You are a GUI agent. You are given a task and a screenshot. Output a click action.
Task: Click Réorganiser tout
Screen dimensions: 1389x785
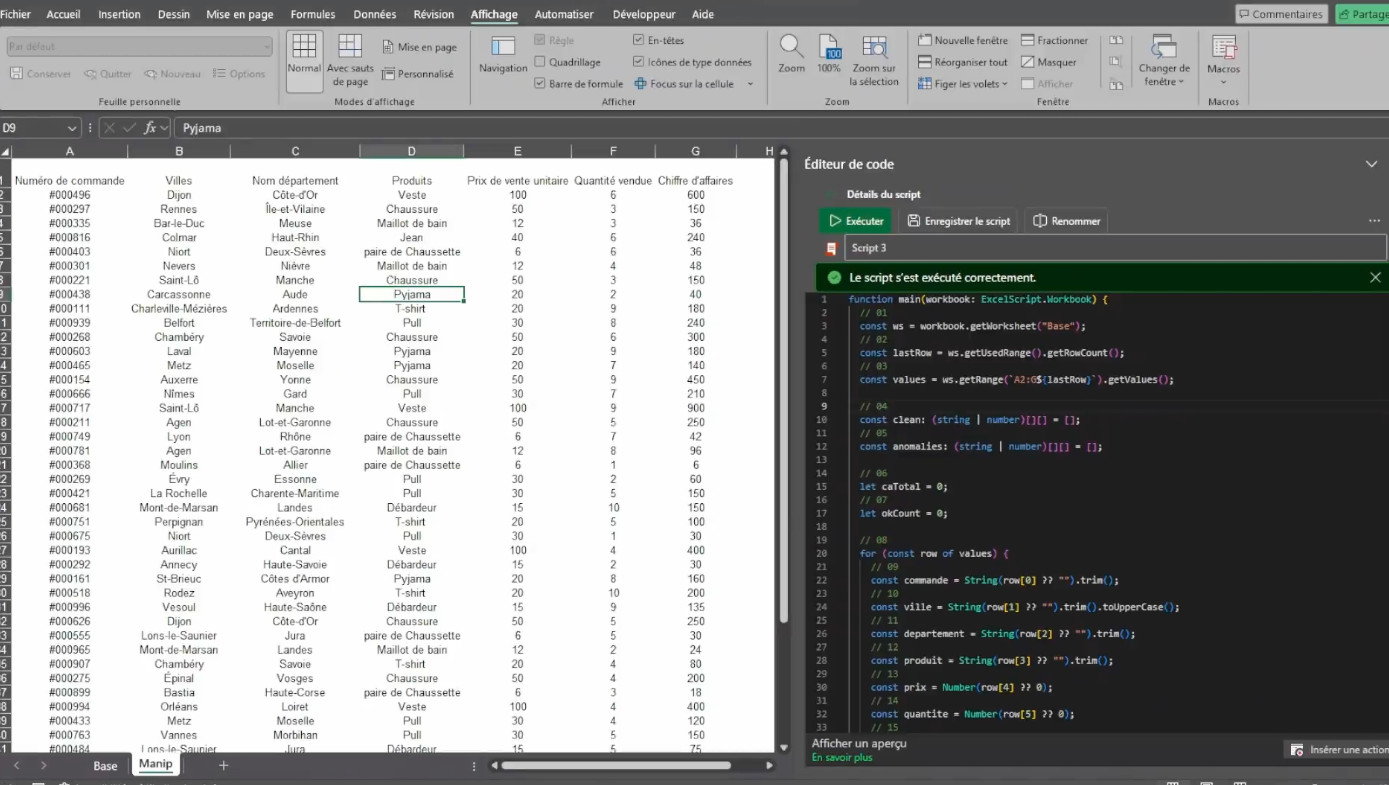[963, 62]
